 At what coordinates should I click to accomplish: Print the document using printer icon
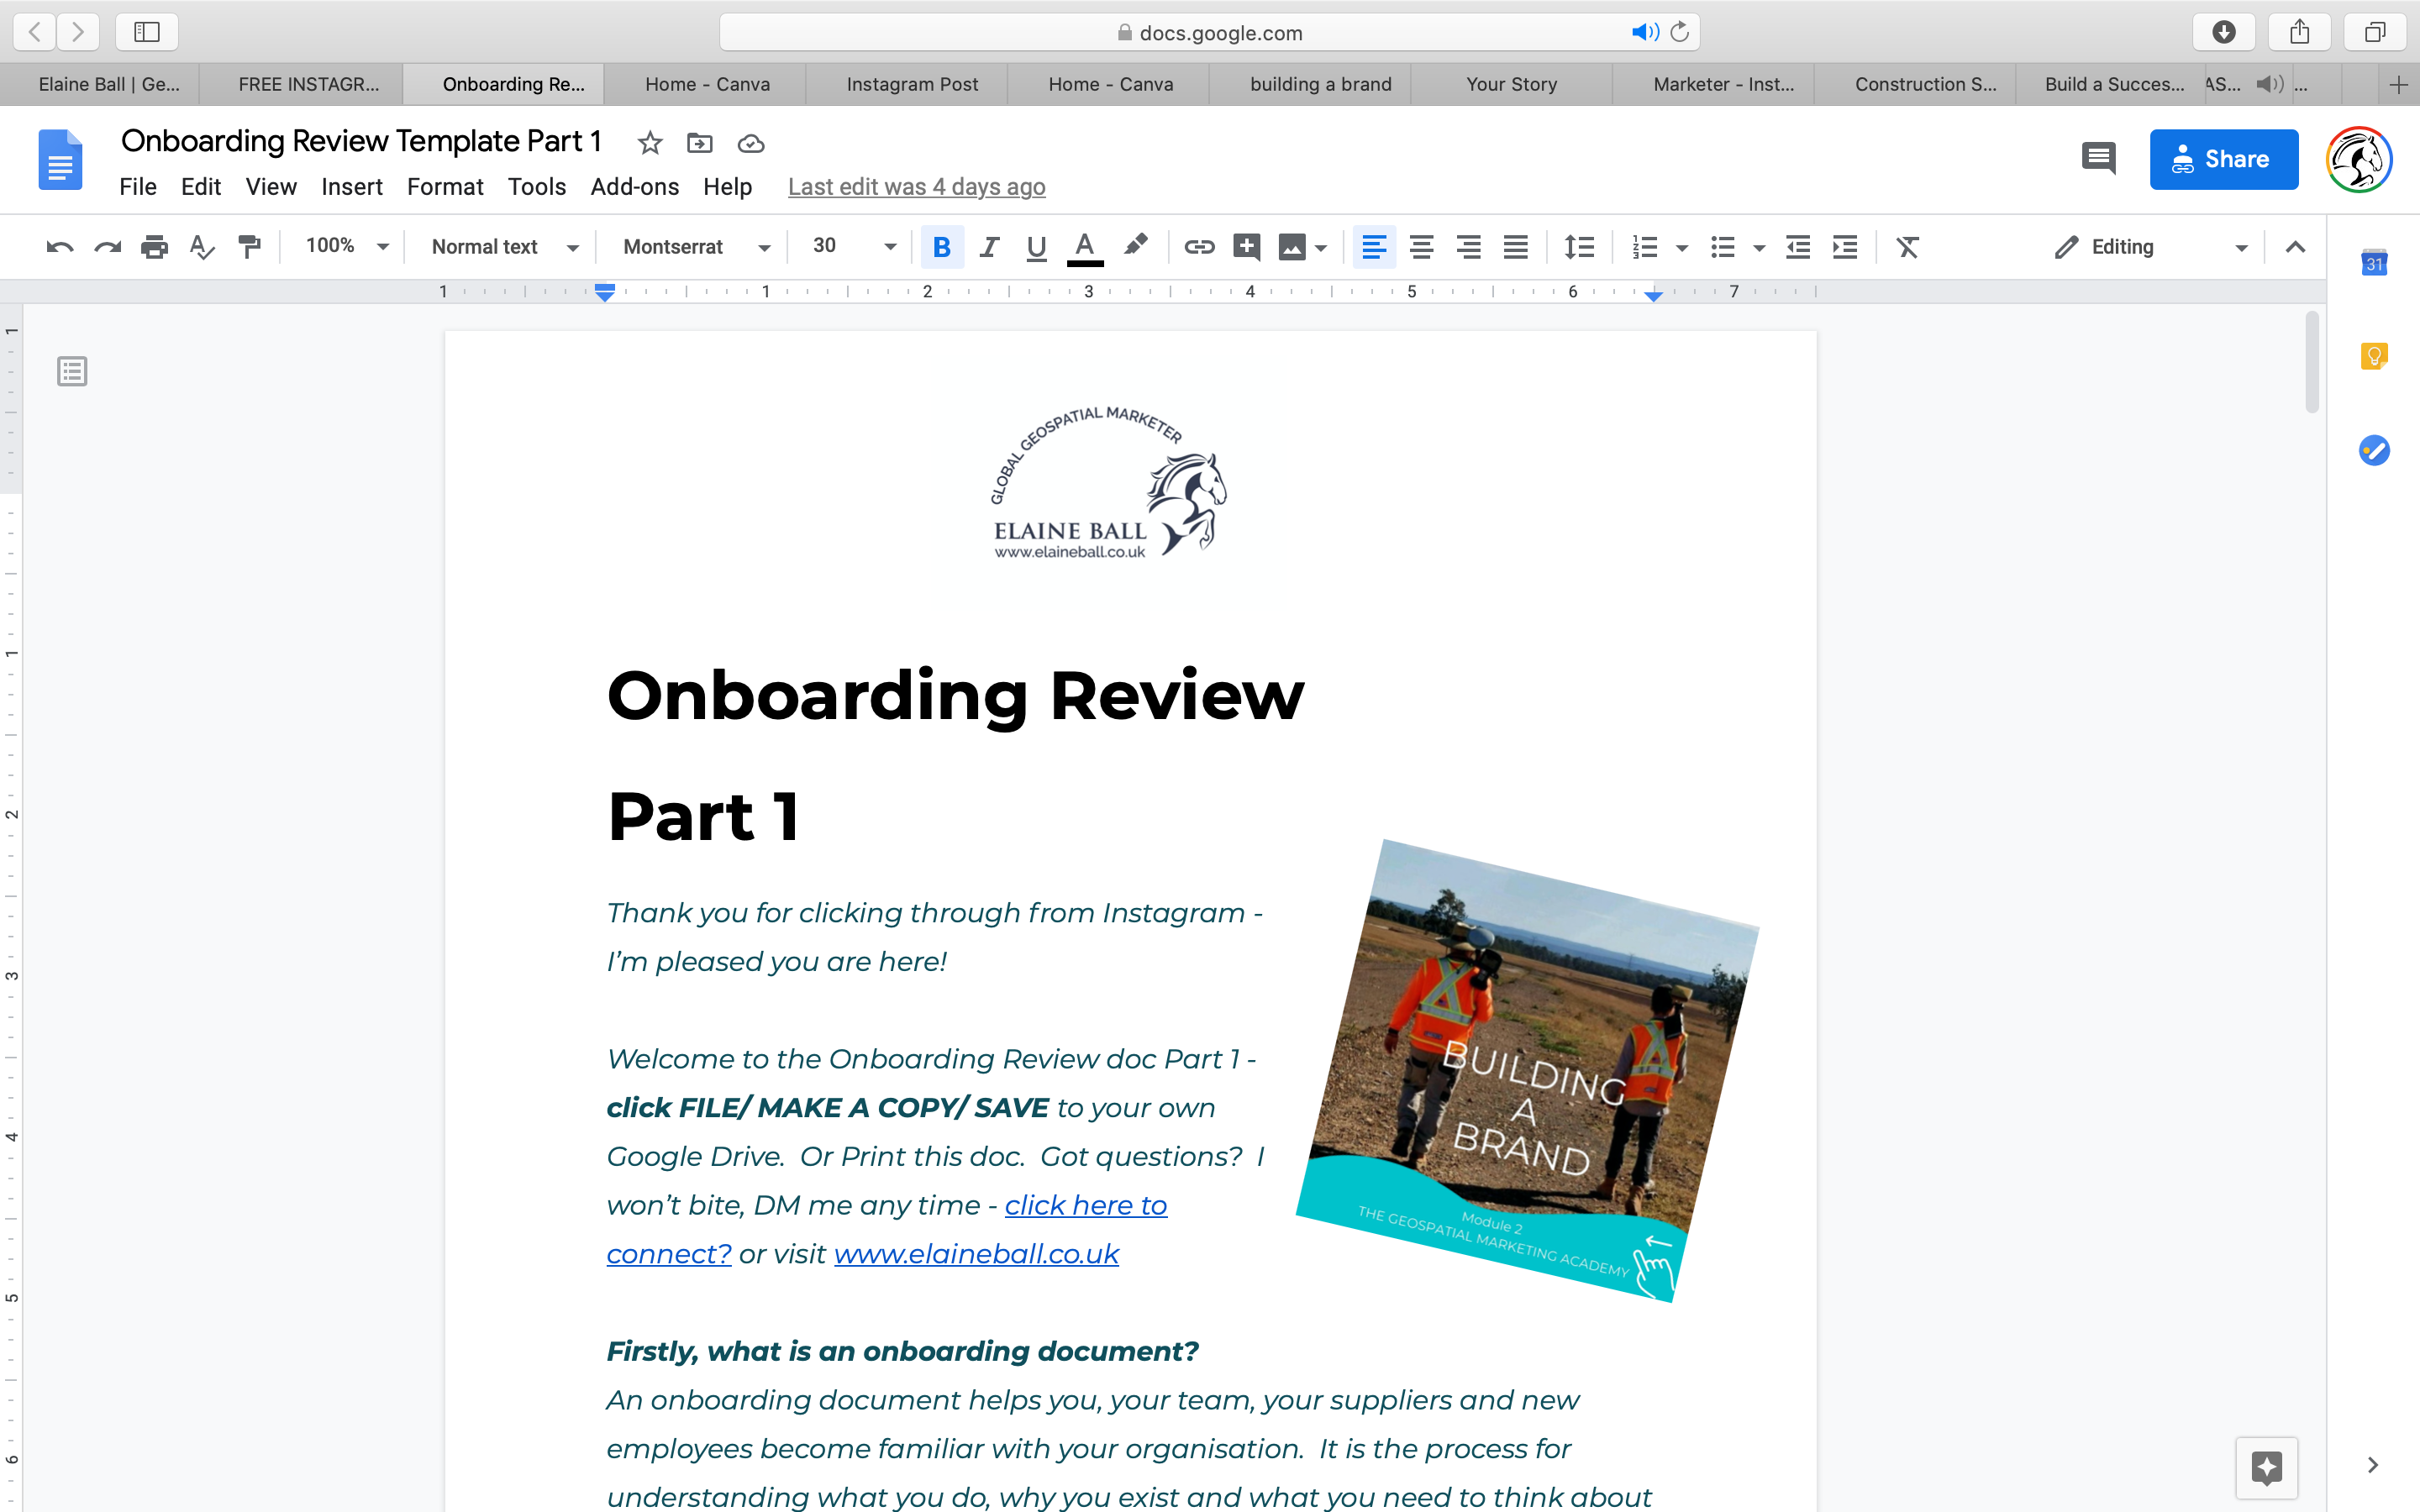point(154,247)
